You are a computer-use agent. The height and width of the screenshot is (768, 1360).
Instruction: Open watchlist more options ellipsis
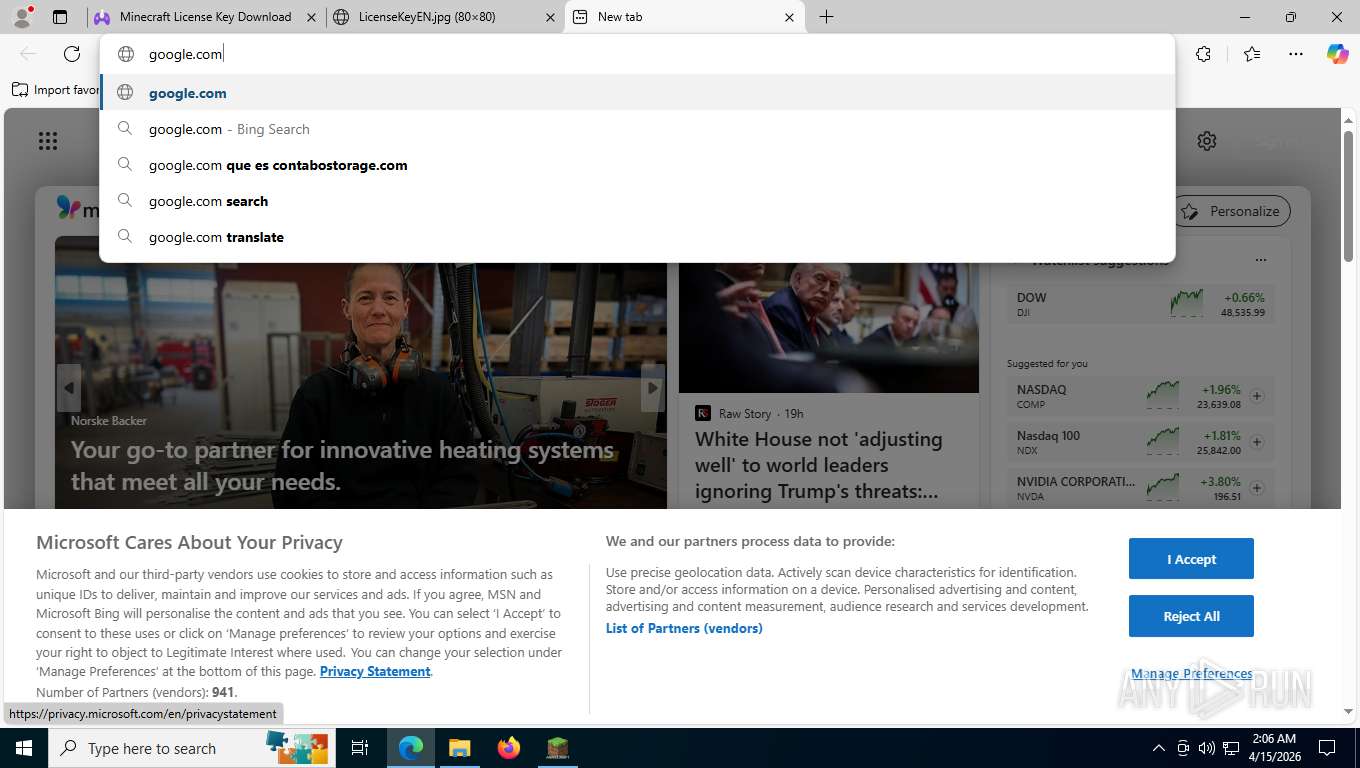point(1261,260)
